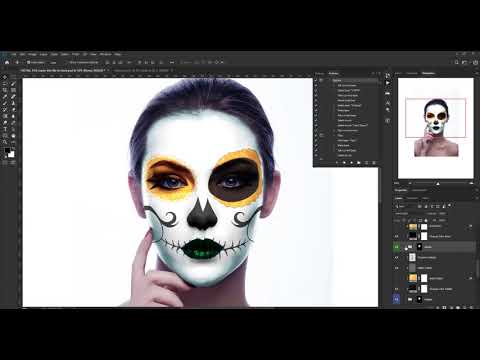Open the Auto-Select Layer dropdown
Image resolution: width=480 pixels, height=360 pixels.
point(54,62)
